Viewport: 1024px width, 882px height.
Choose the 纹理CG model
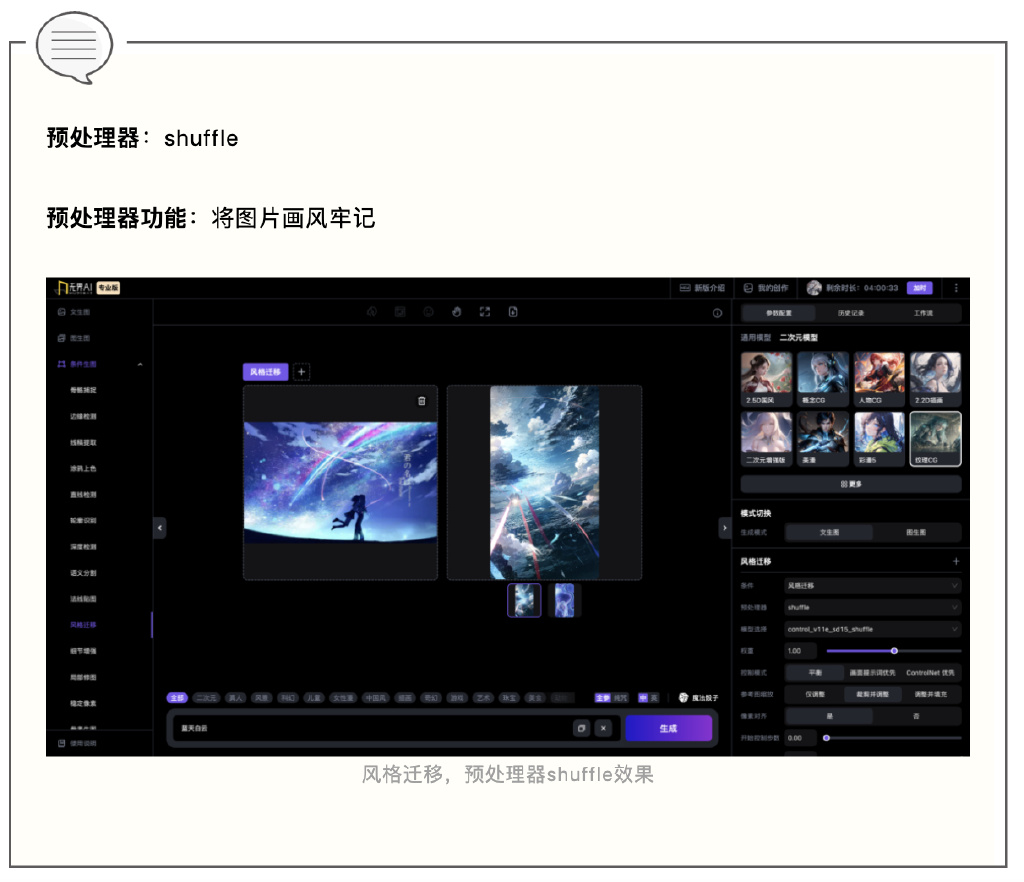(x=936, y=439)
